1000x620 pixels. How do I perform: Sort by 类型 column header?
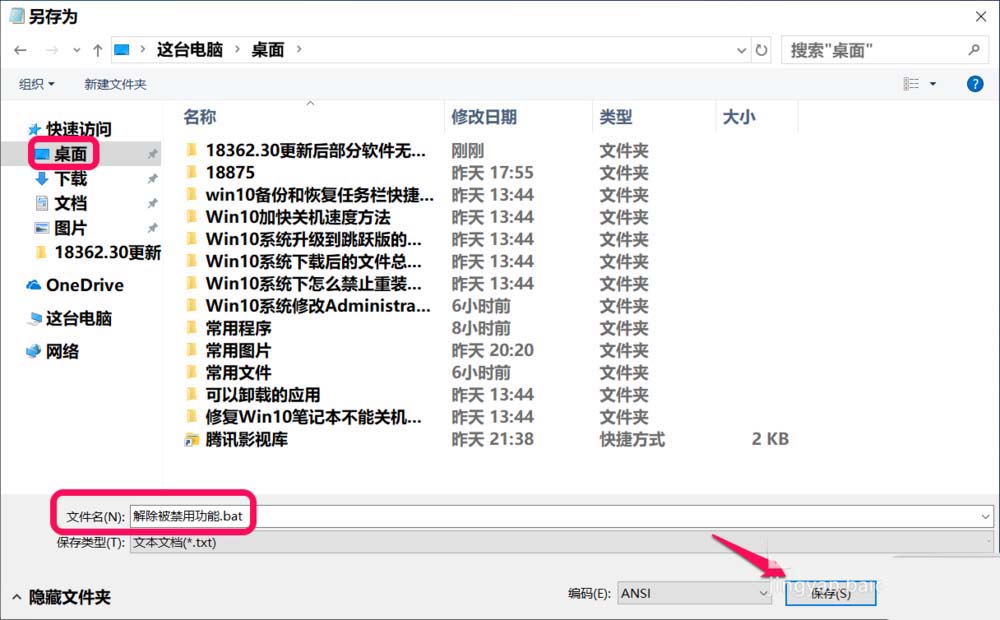coord(615,117)
